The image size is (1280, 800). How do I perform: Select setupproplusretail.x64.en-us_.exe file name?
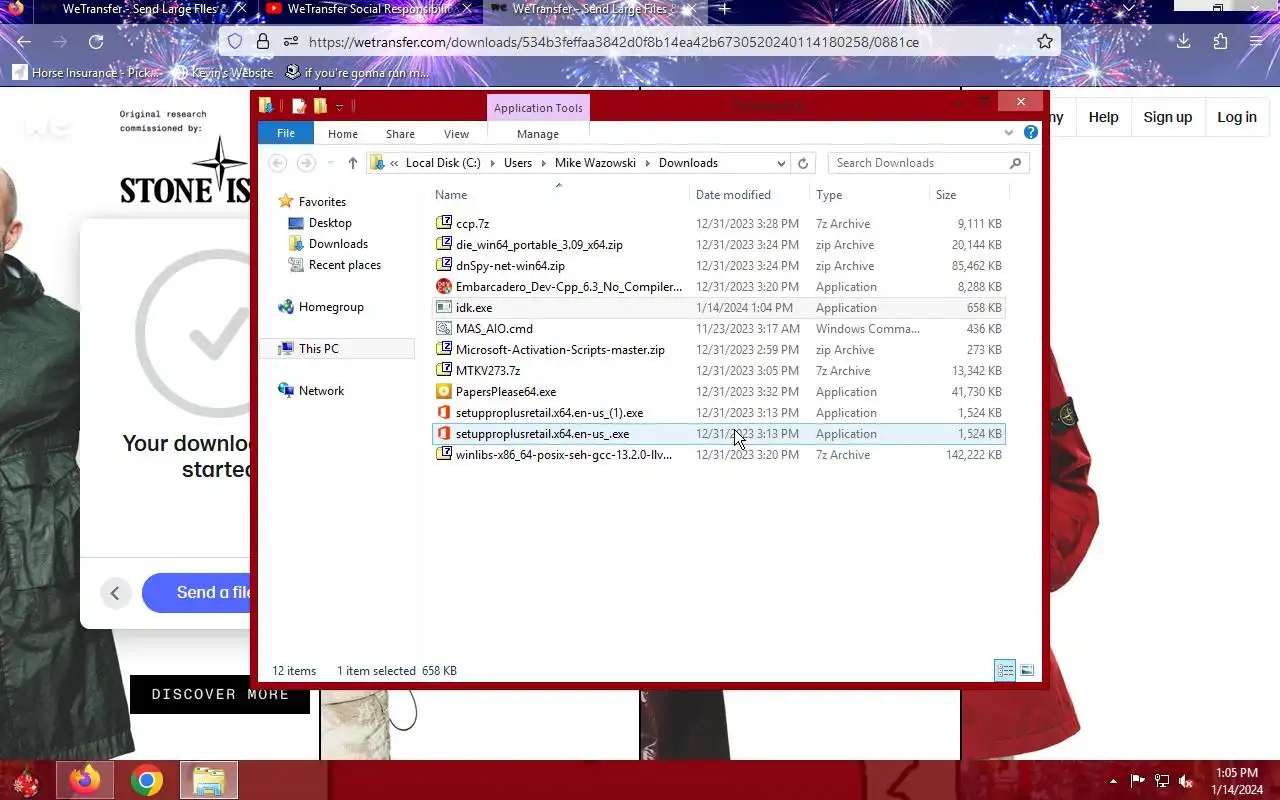click(542, 434)
